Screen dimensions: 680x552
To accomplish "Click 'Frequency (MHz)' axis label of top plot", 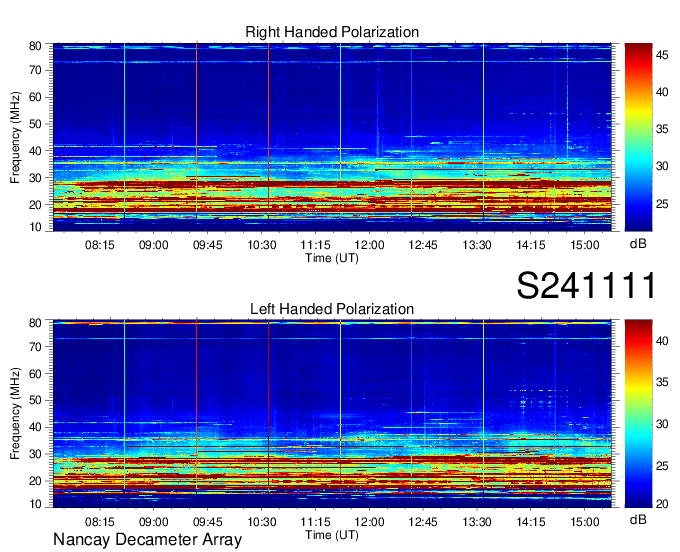I will pos(15,137).
